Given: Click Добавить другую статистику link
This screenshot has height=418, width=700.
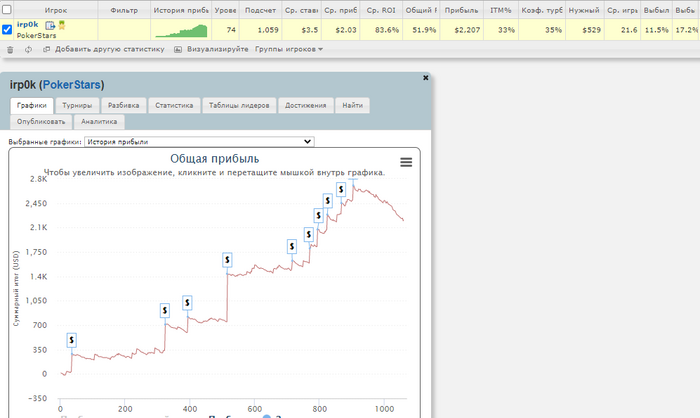Looking at the screenshot, I should coord(109,49).
